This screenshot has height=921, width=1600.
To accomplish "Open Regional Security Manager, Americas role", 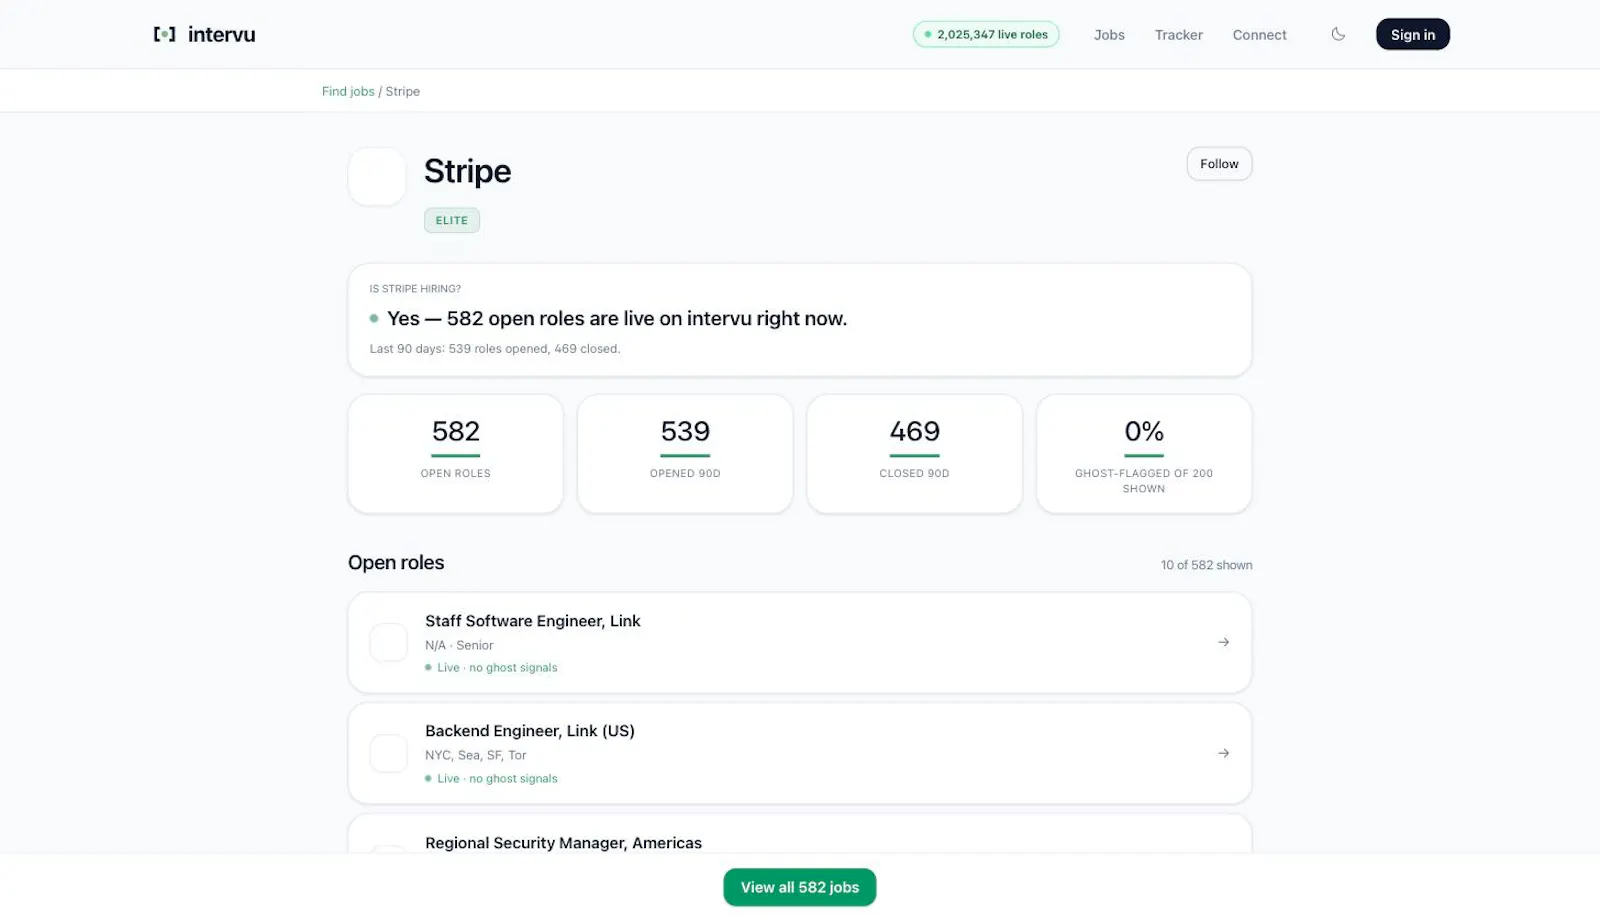I will [800, 834].
